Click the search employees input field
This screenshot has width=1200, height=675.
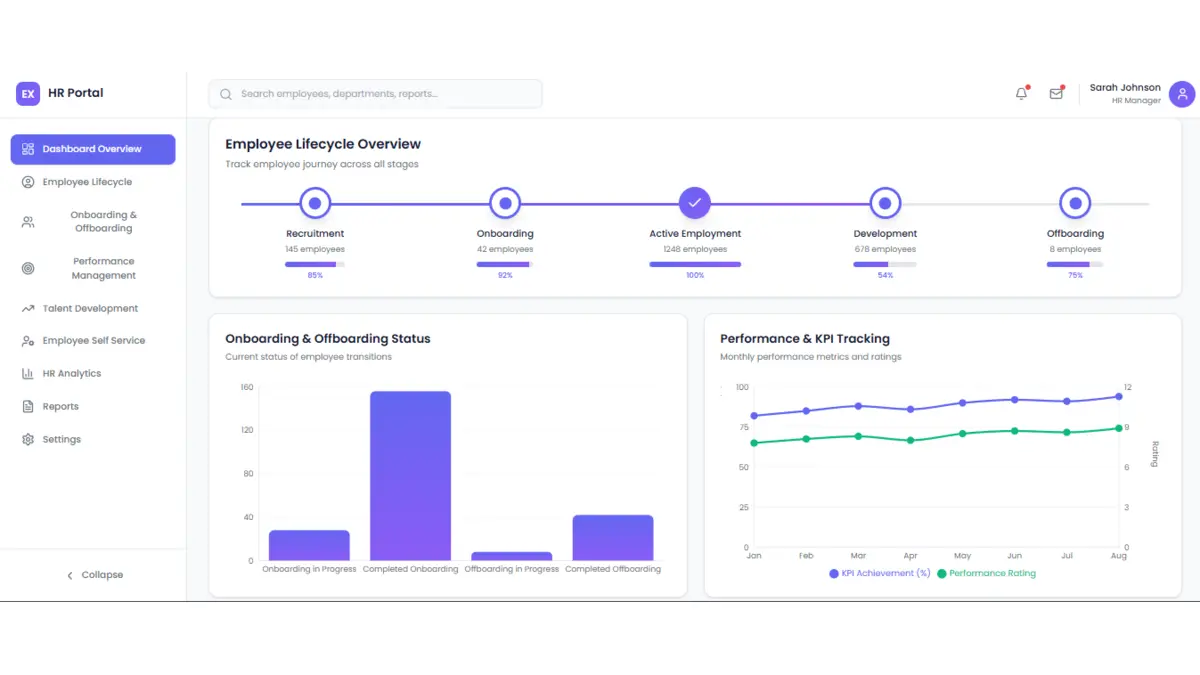point(375,94)
